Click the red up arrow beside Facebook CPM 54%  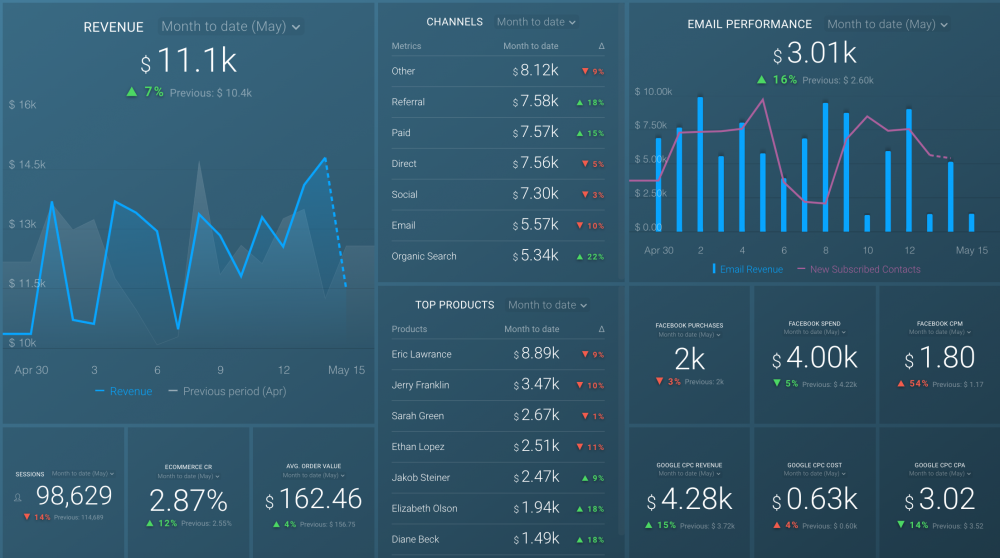(x=903, y=383)
